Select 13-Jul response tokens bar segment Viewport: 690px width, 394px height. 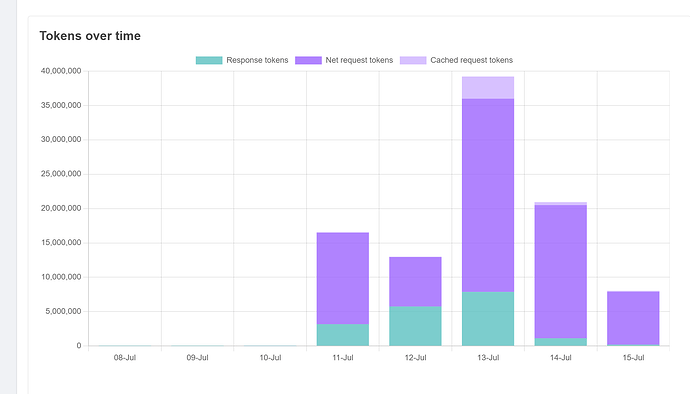tap(488, 319)
